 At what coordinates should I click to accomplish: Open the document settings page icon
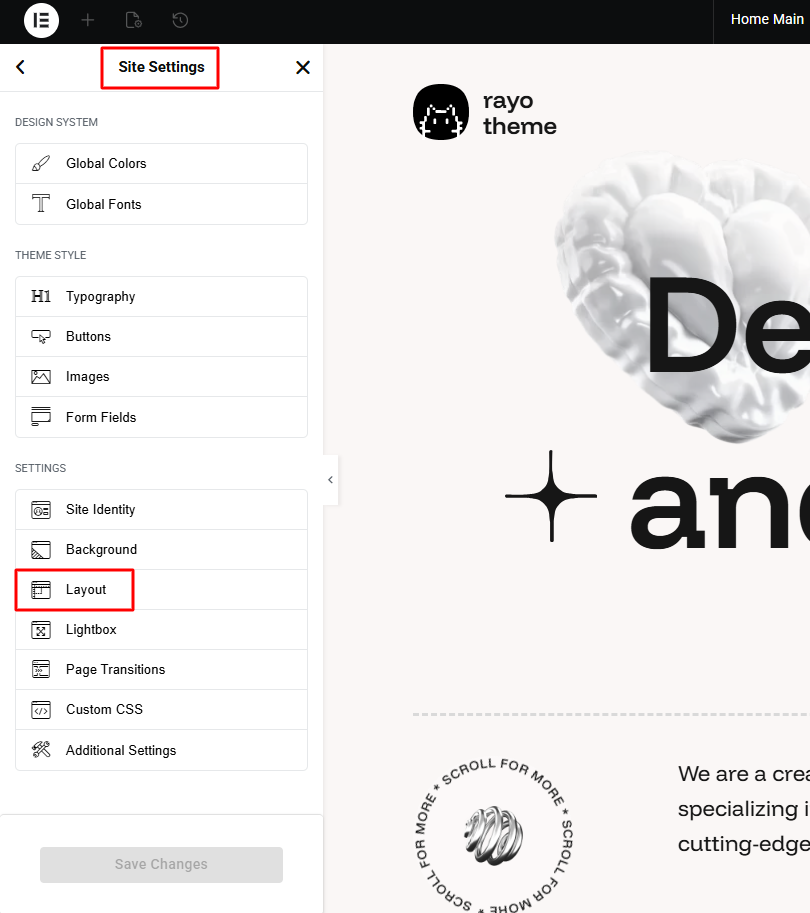pyautogui.click(x=134, y=20)
